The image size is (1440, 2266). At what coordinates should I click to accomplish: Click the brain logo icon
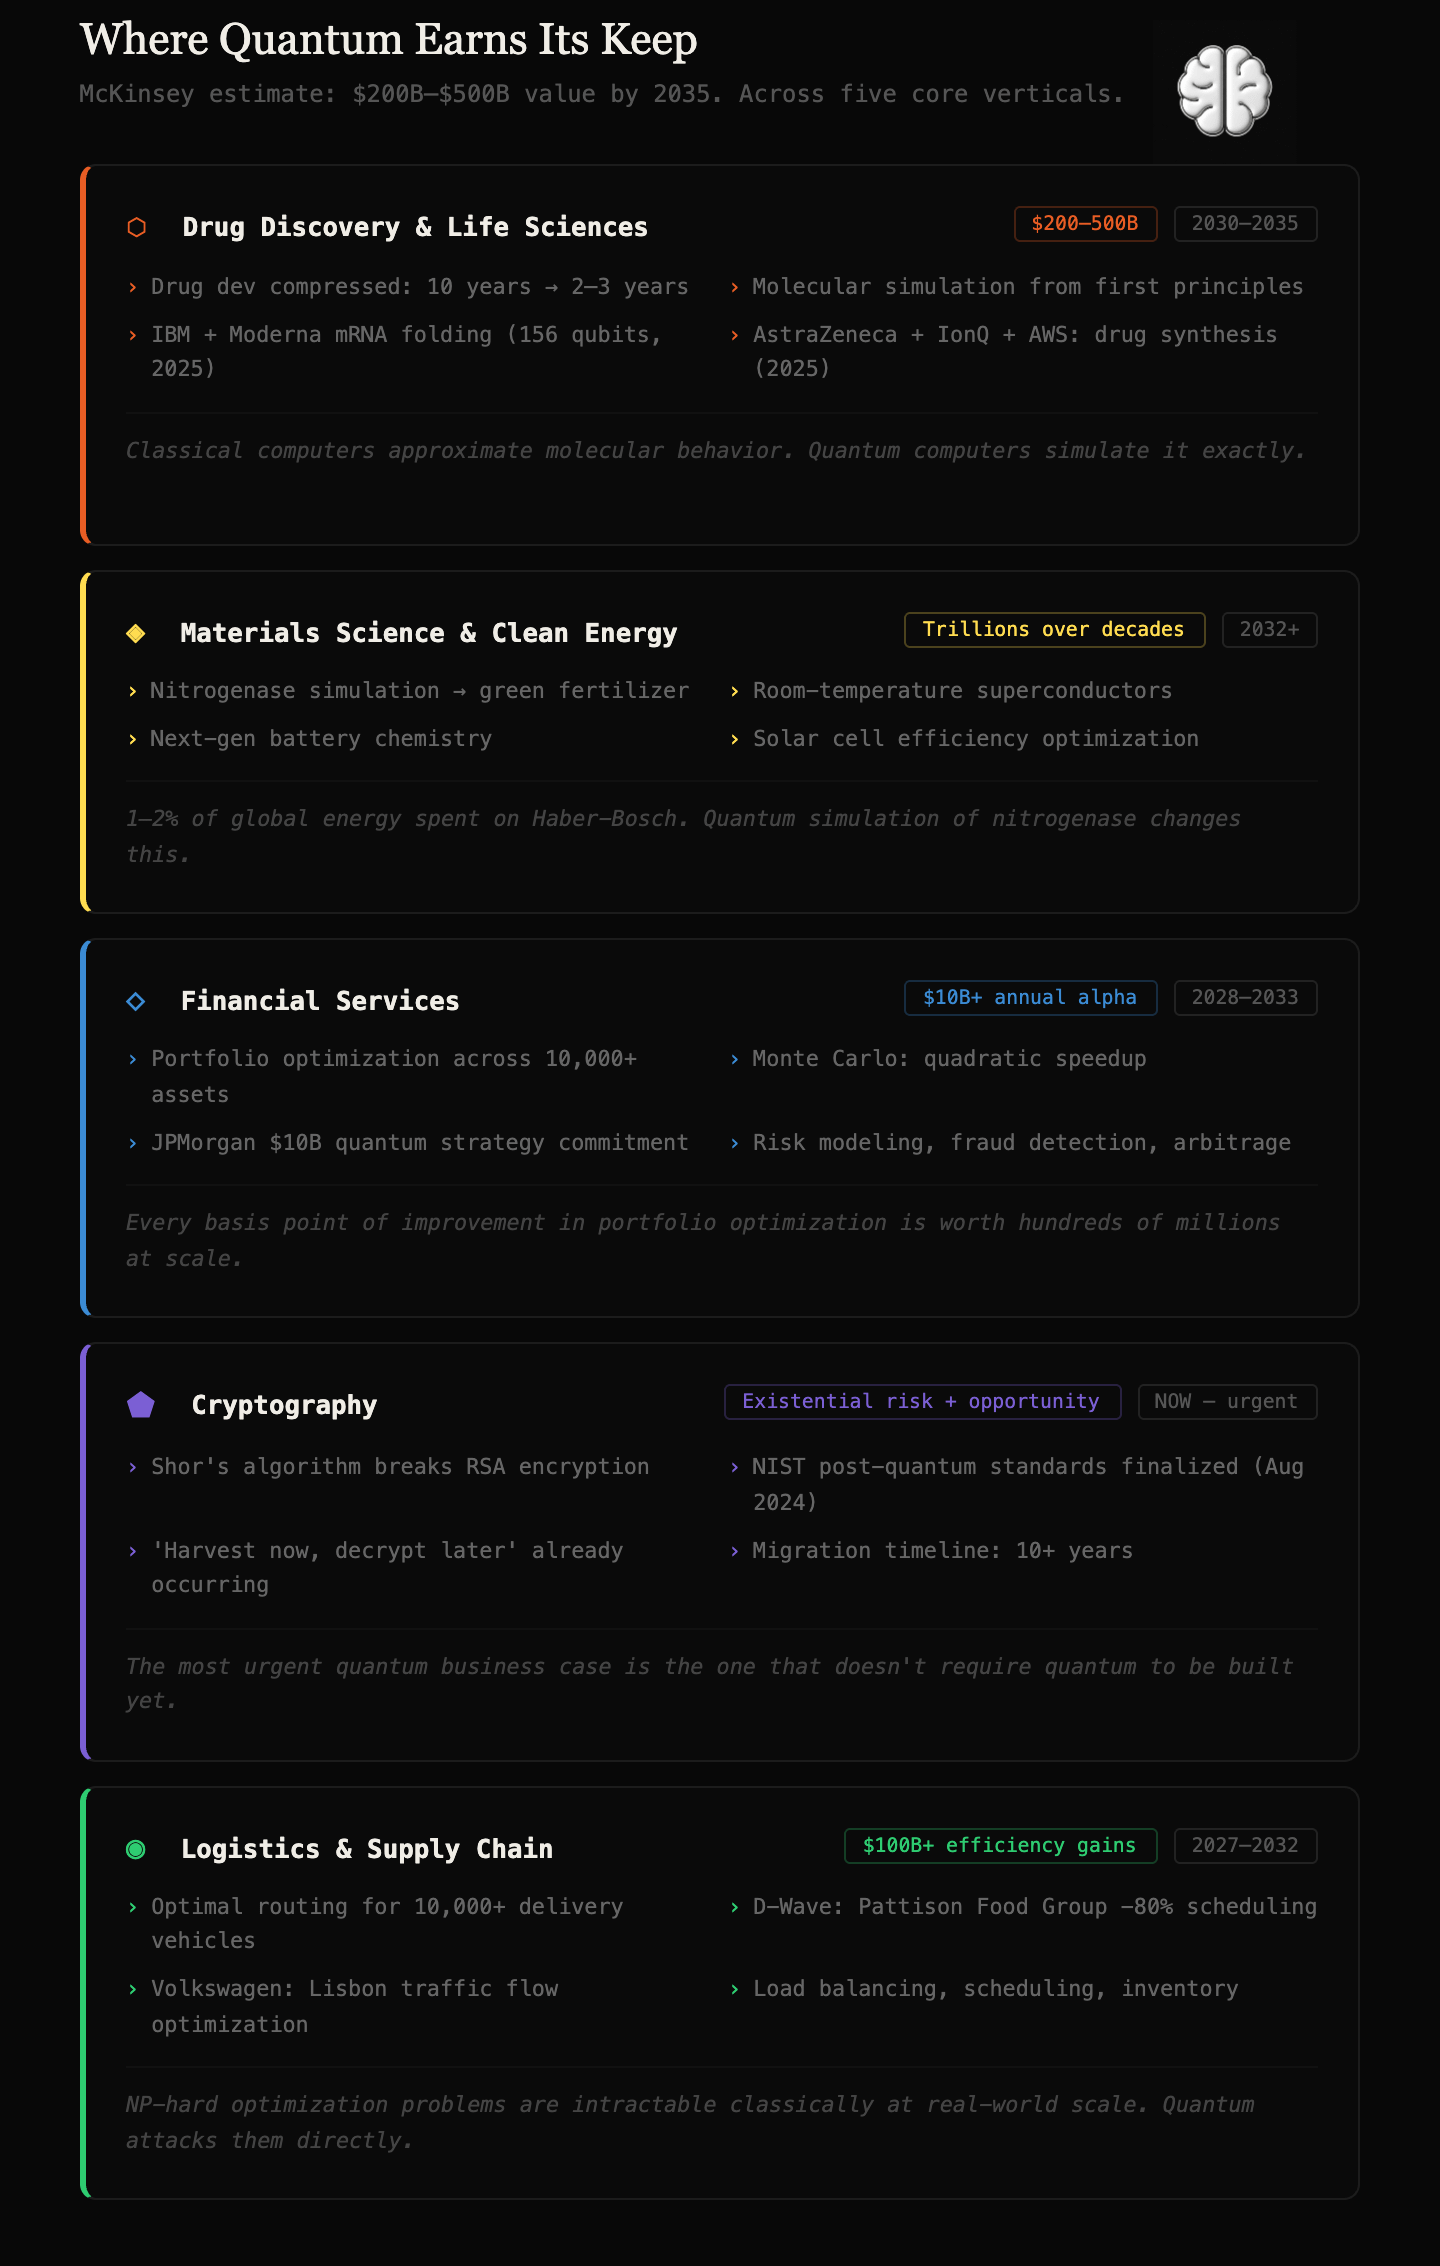click(1224, 91)
